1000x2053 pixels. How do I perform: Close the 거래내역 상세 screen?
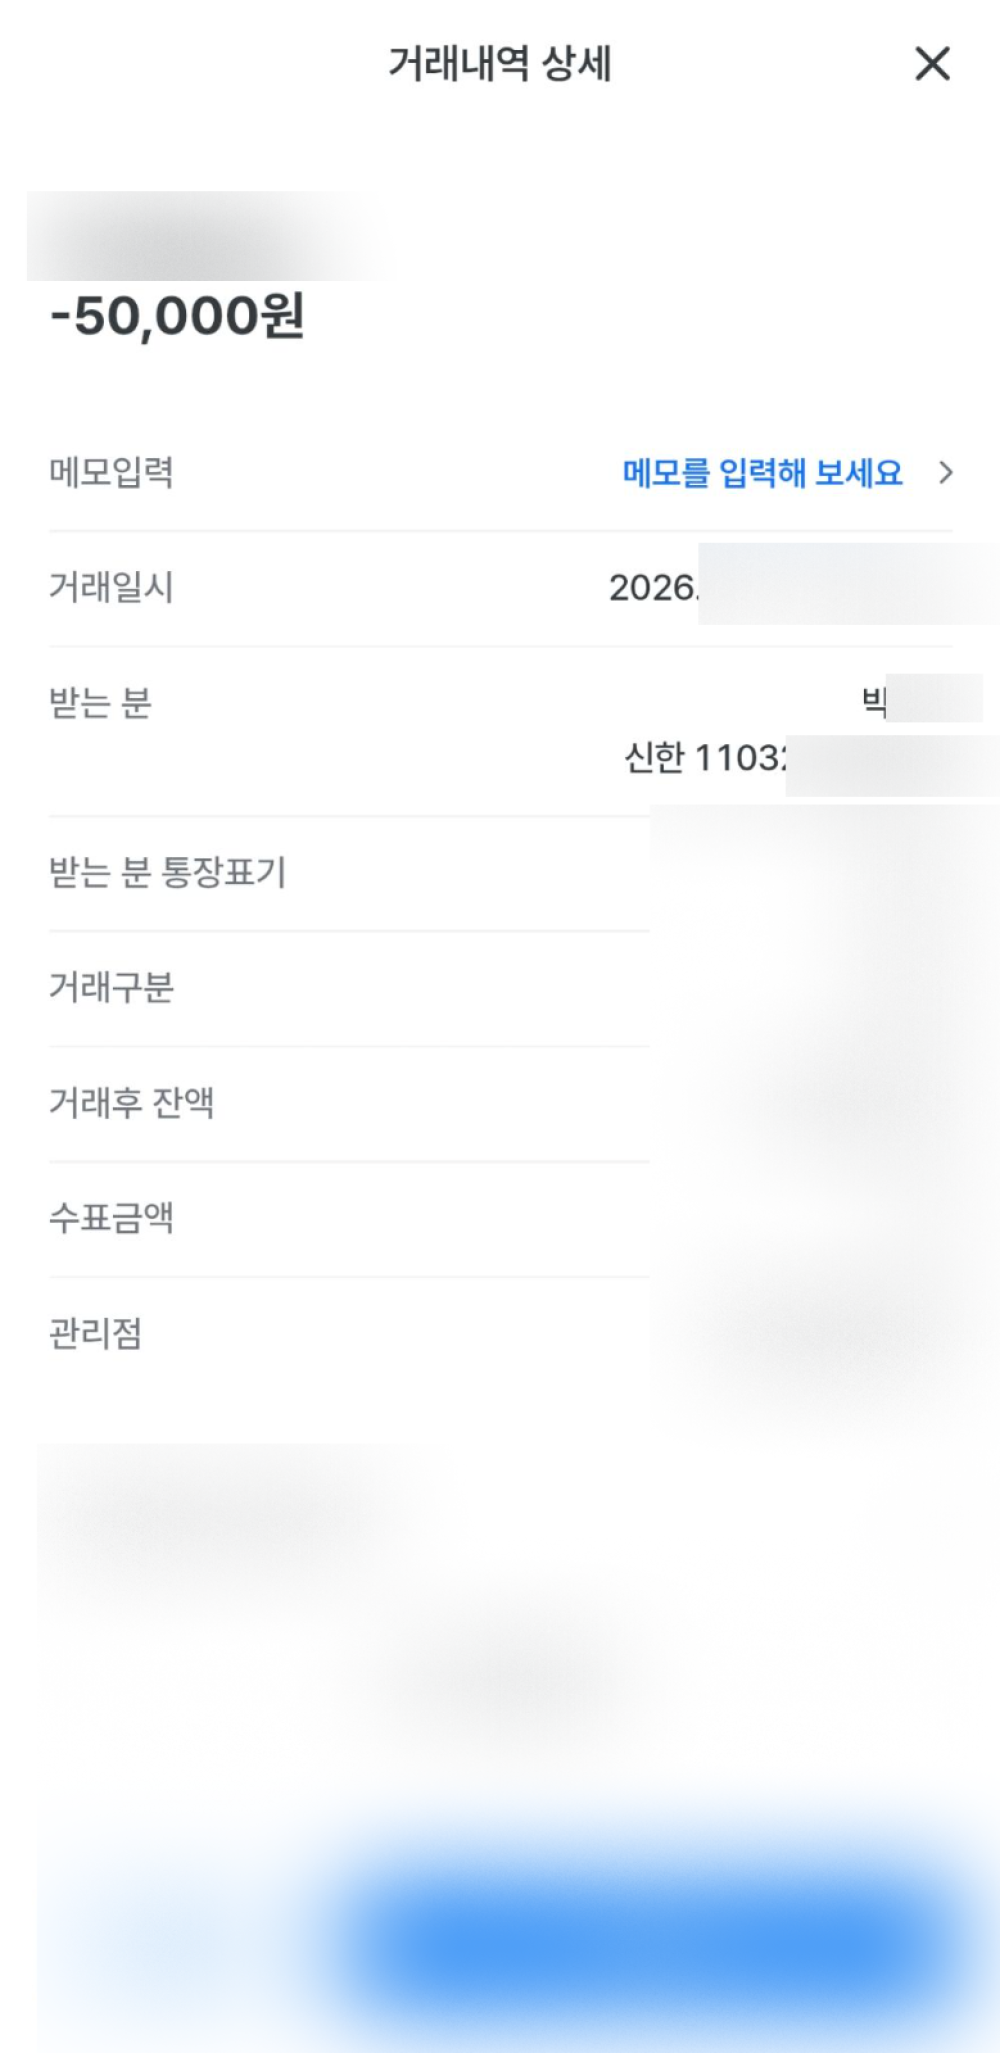coord(932,65)
